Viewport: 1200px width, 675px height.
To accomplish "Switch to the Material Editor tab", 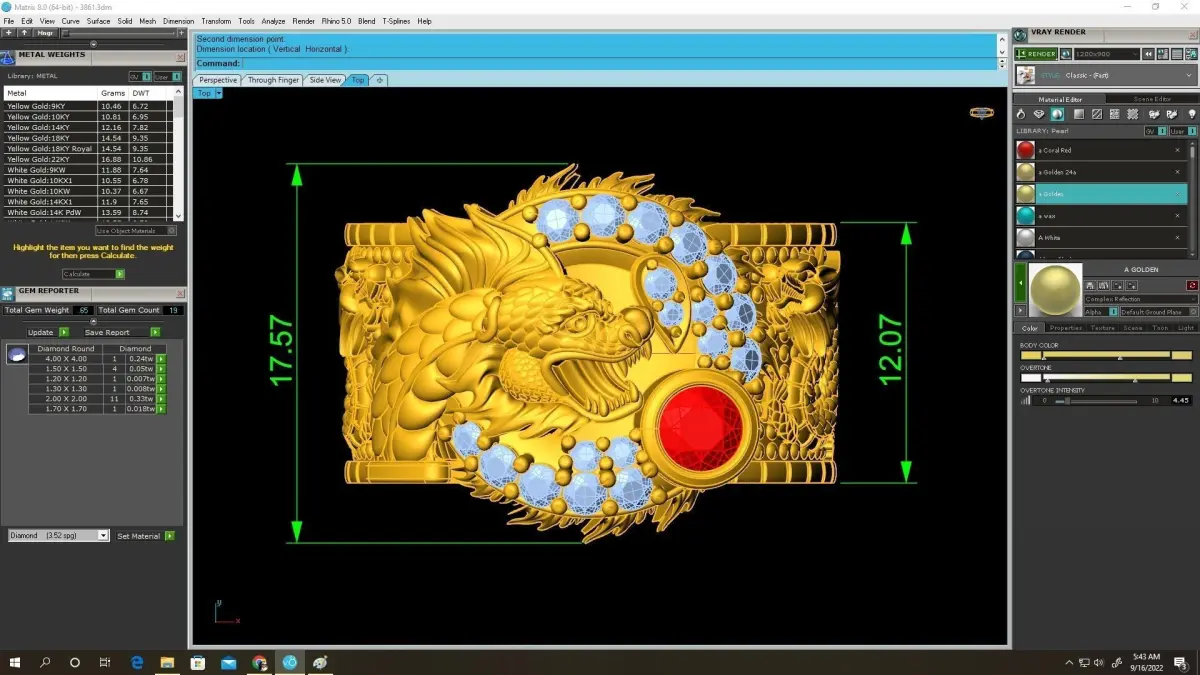I will [1060, 99].
